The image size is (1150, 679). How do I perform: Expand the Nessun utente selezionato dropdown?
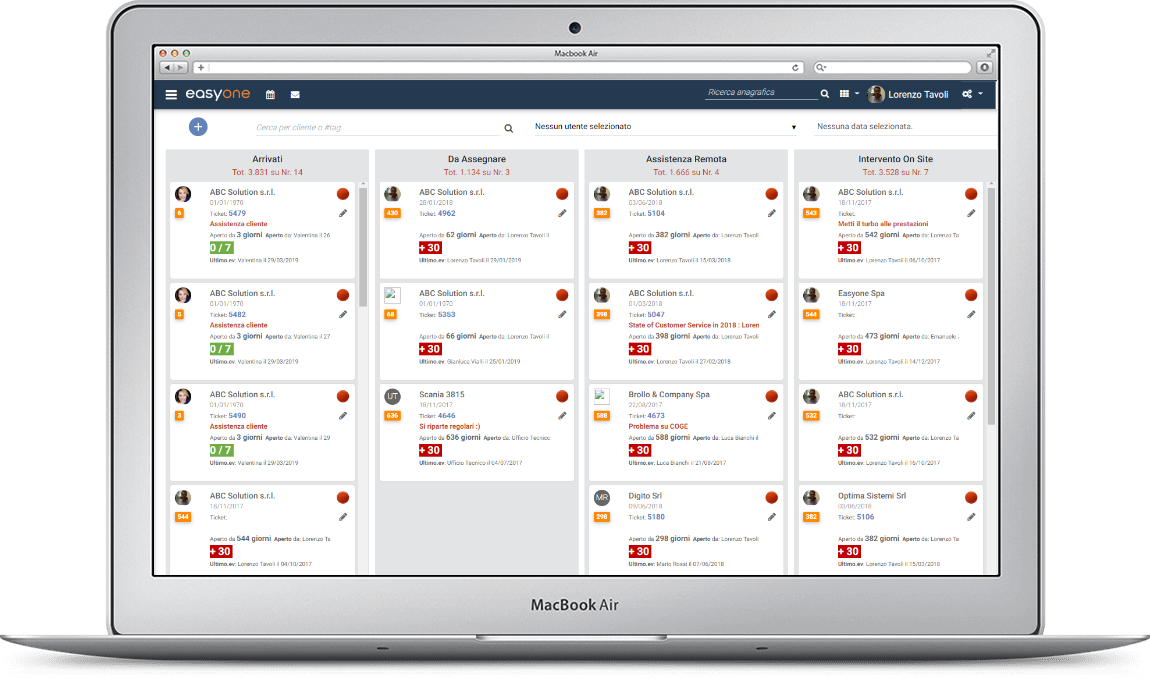tap(666, 127)
